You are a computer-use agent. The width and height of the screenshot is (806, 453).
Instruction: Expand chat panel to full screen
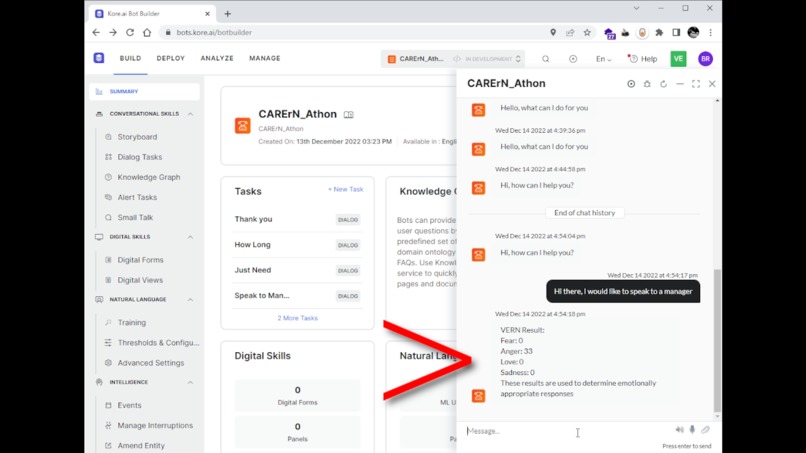tap(696, 84)
